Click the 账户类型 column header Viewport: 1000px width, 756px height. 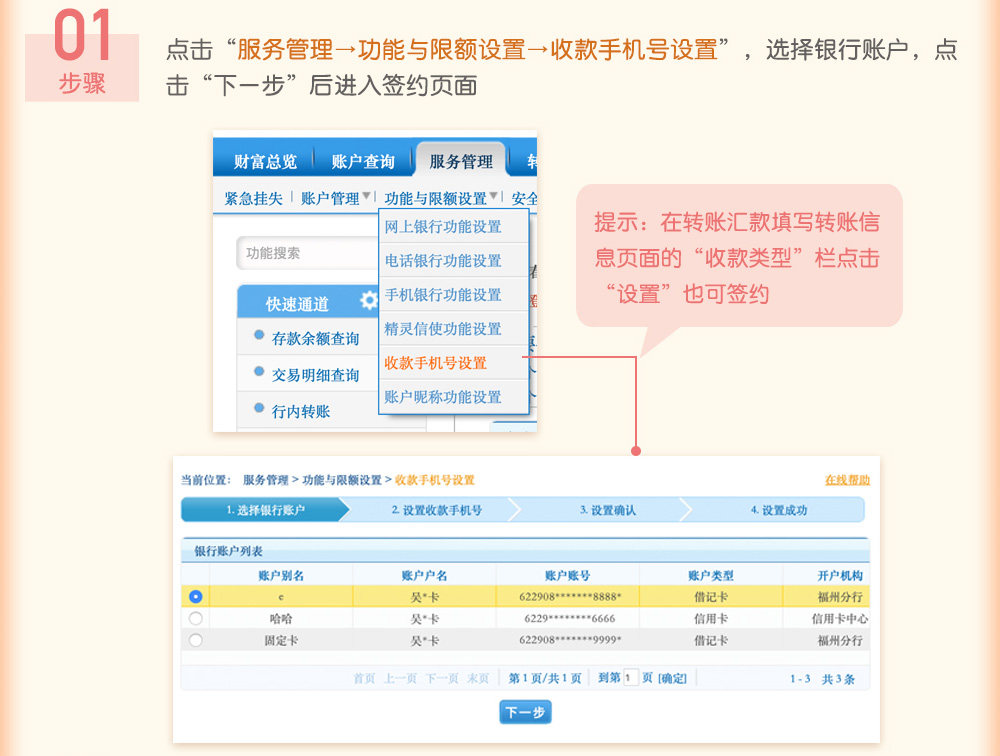click(x=710, y=575)
